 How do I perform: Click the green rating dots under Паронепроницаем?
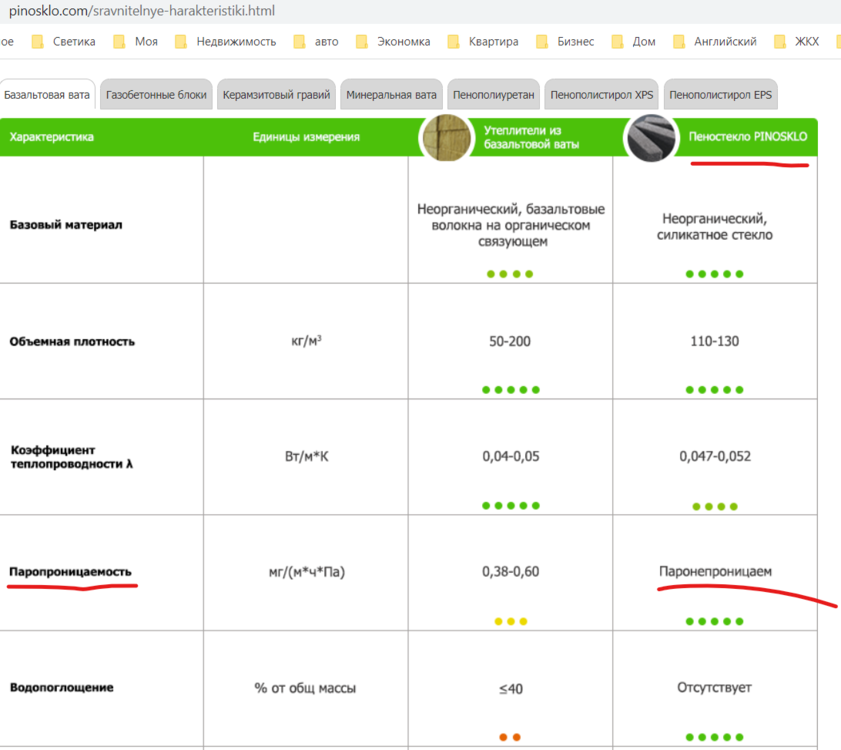pos(714,622)
